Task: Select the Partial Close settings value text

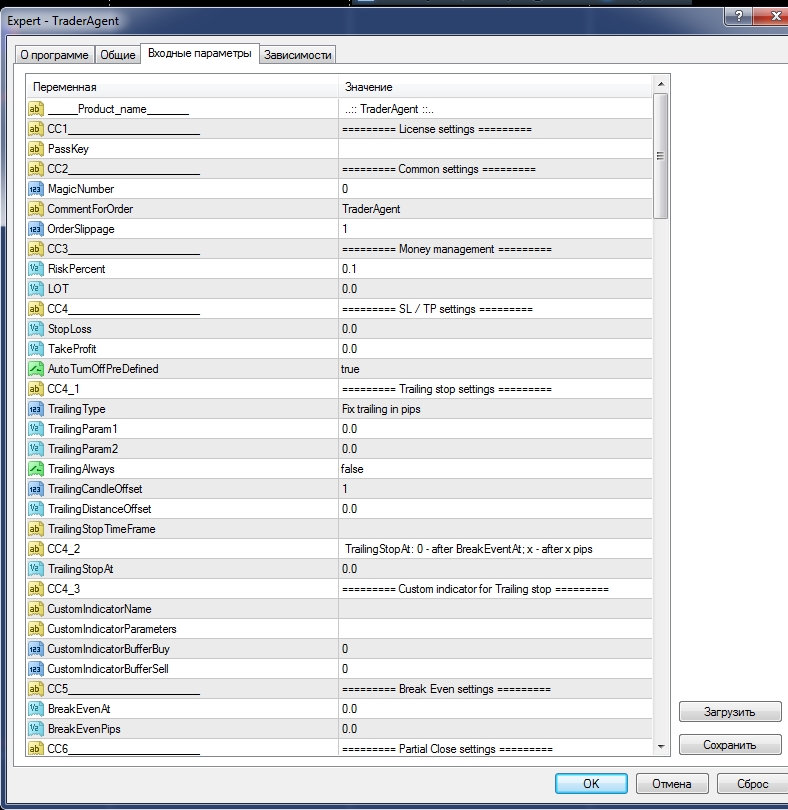Action: point(447,749)
